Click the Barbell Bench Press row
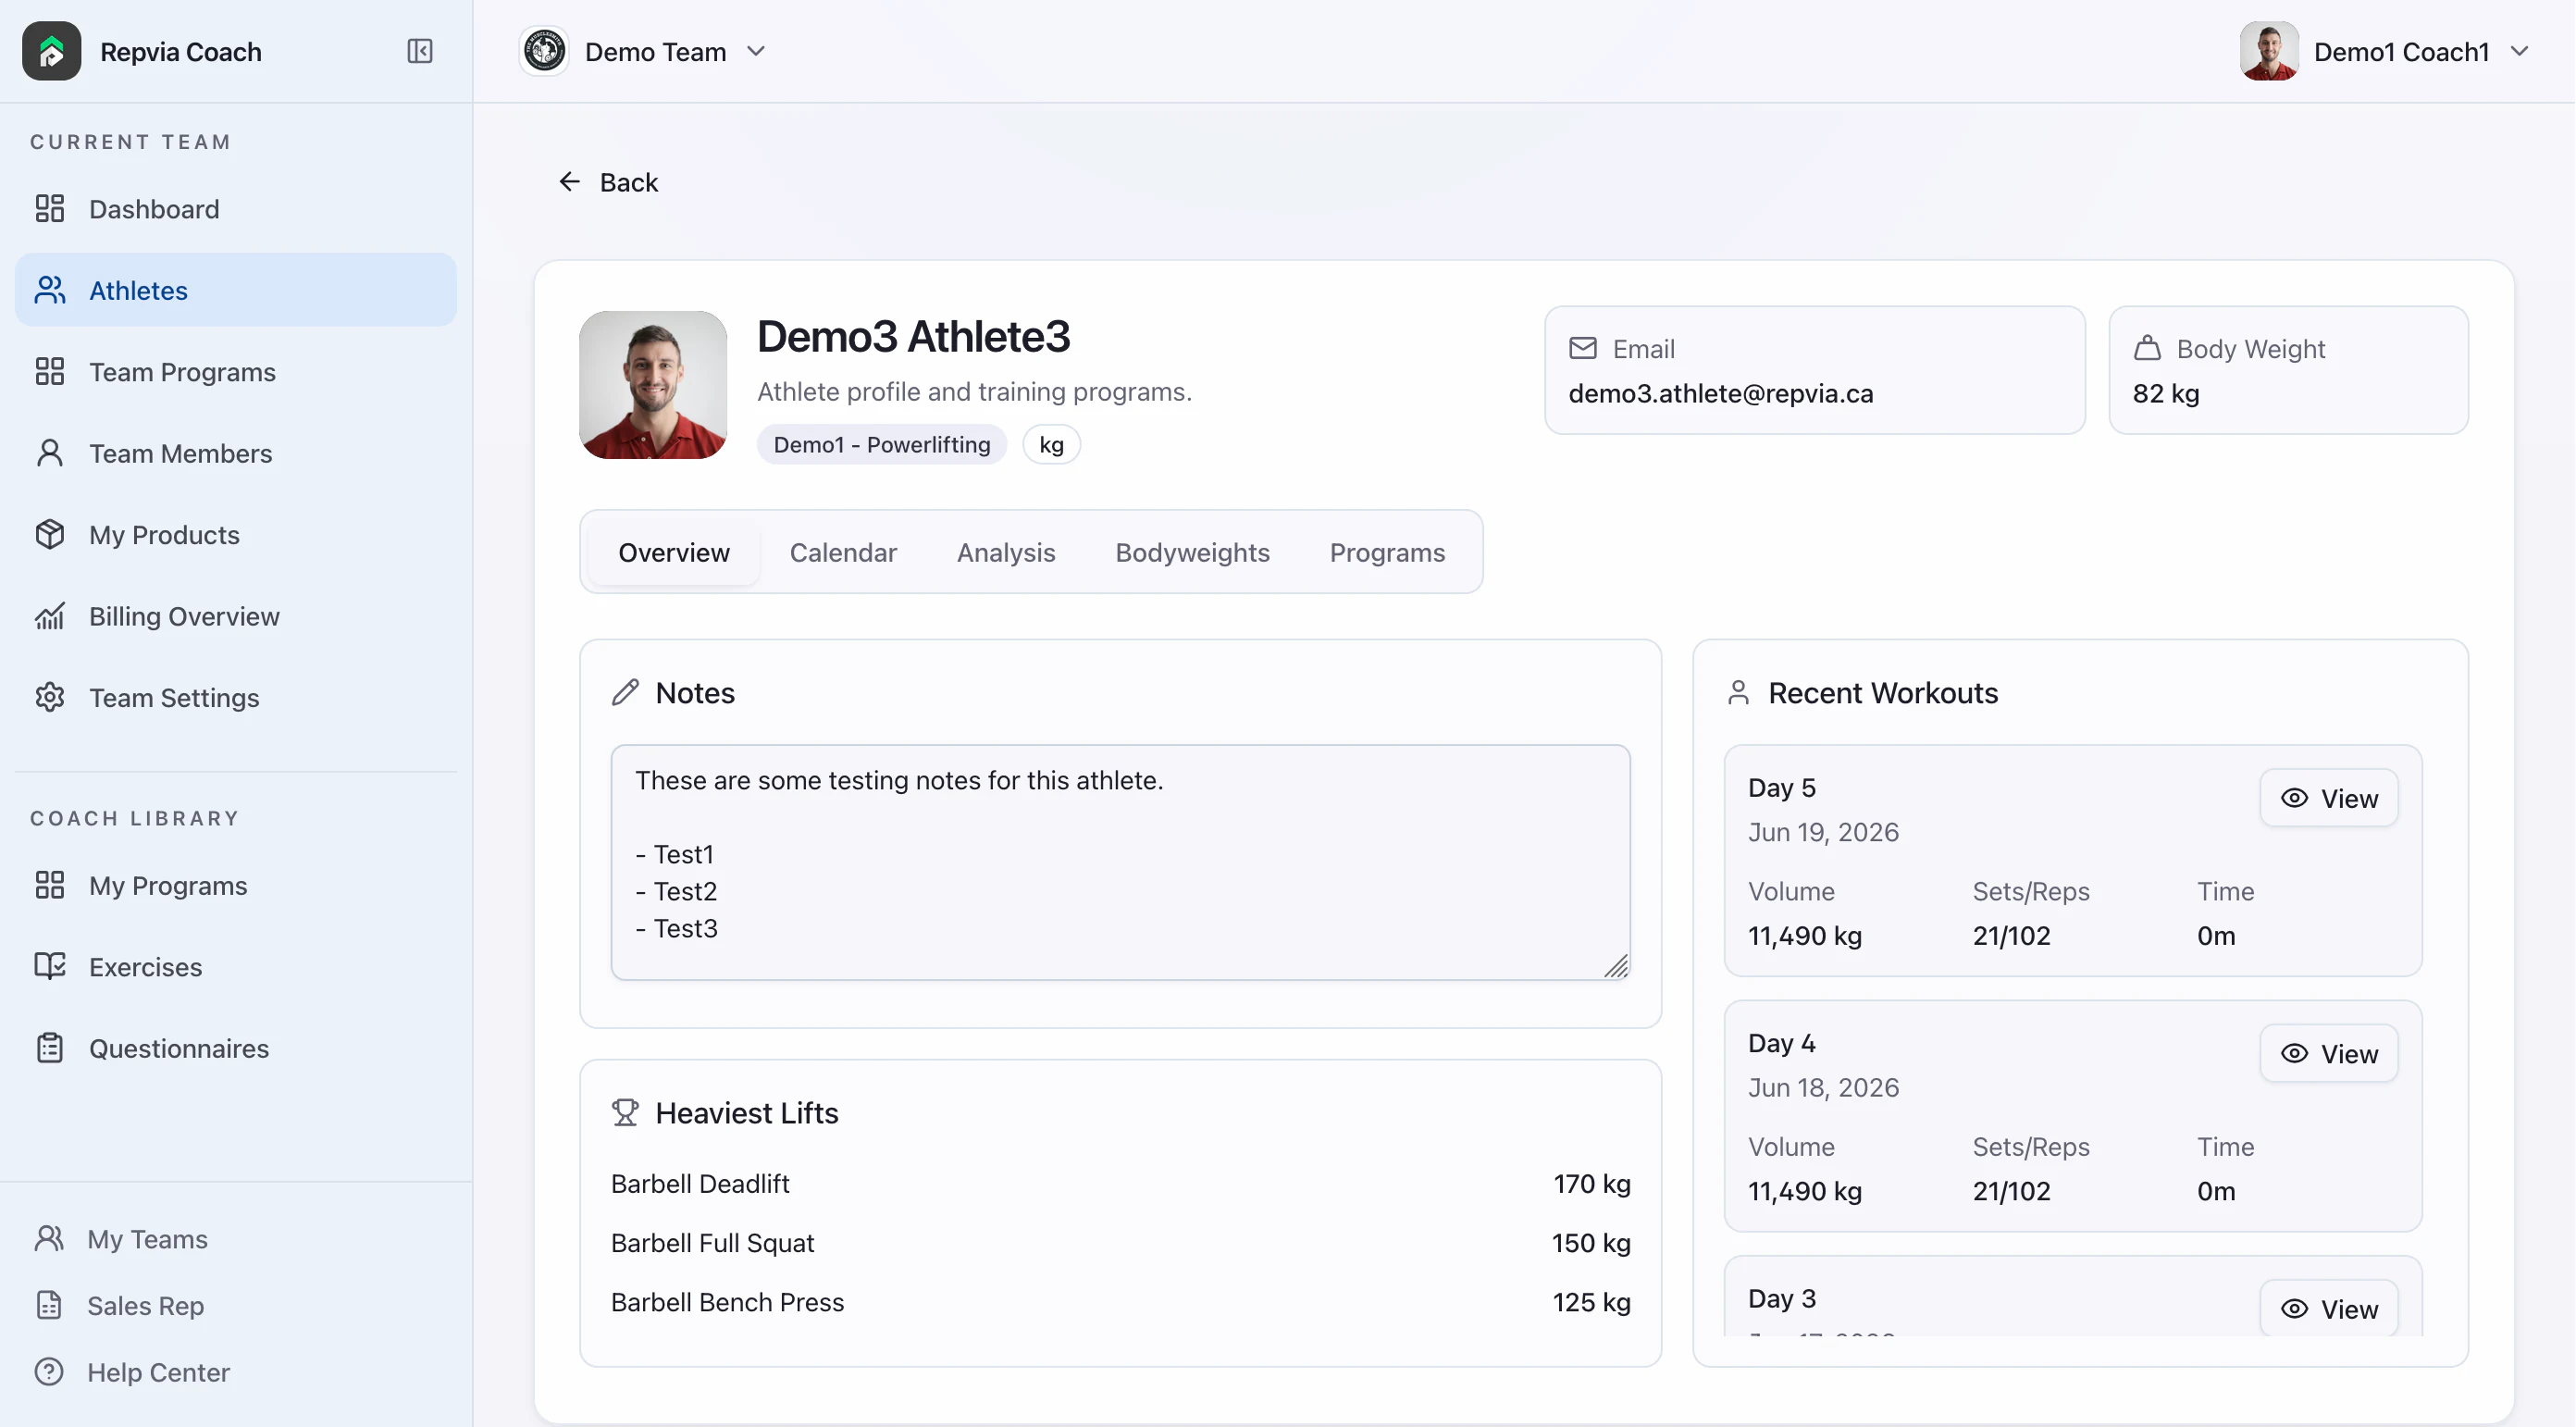 tap(1121, 1302)
